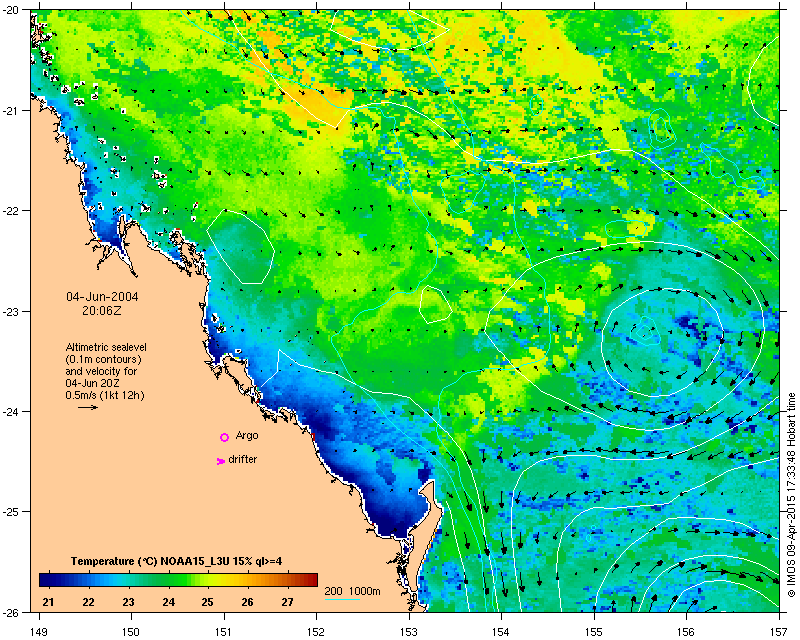Click the color bar tick label 22

coord(88,602)
